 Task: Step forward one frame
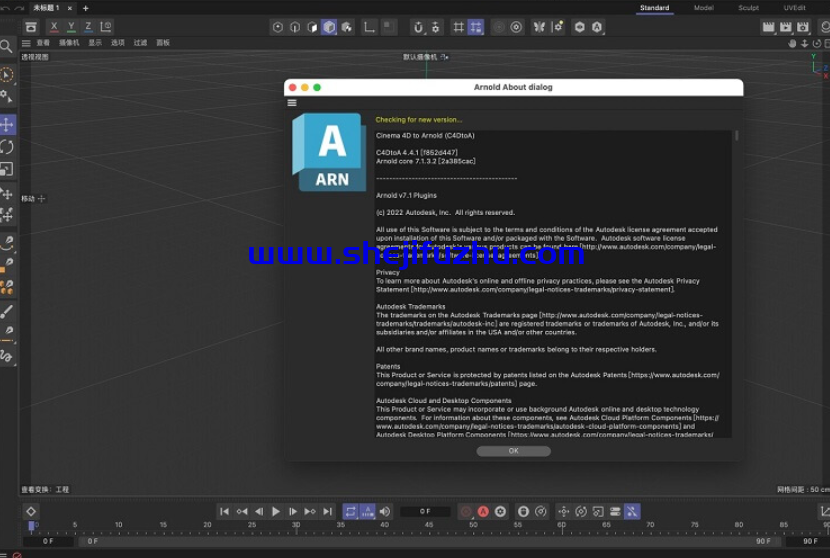[x=293, y=511]
